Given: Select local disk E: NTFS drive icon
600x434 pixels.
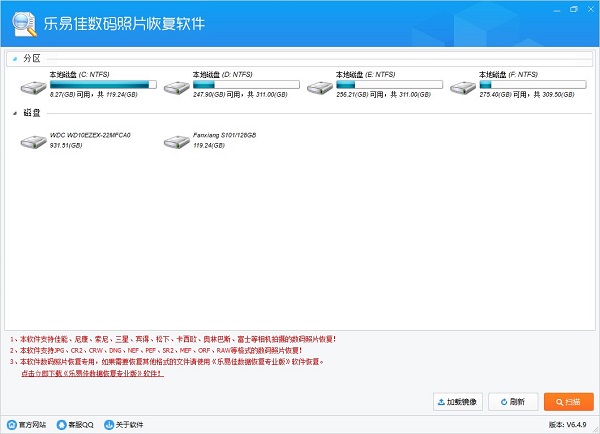Looking at the screenshot, I should point(320,87).
